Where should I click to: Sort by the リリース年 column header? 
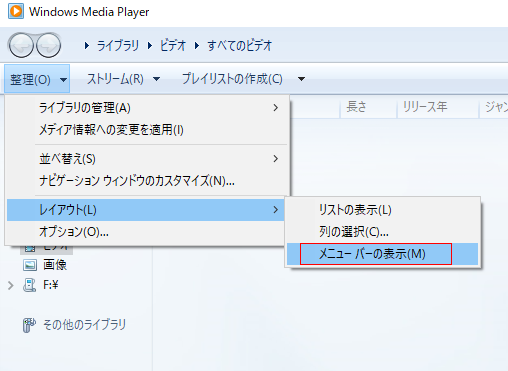point(438,107)
